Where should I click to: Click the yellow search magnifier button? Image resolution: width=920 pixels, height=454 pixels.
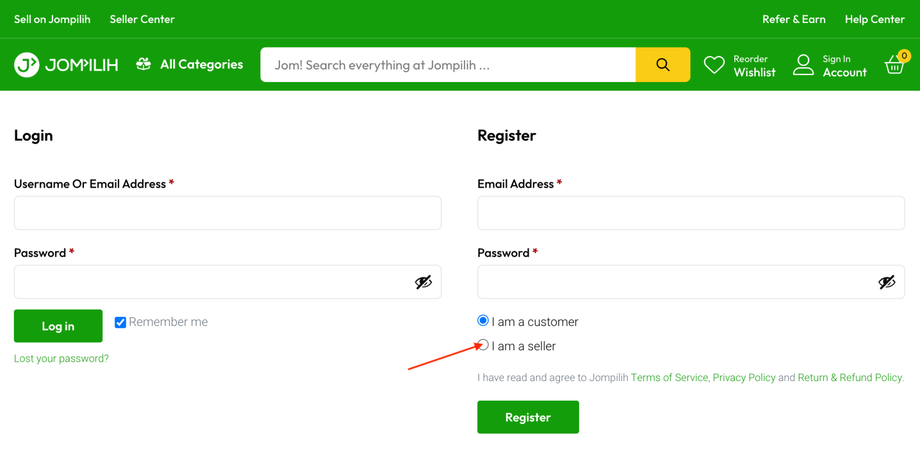point(663,65)
